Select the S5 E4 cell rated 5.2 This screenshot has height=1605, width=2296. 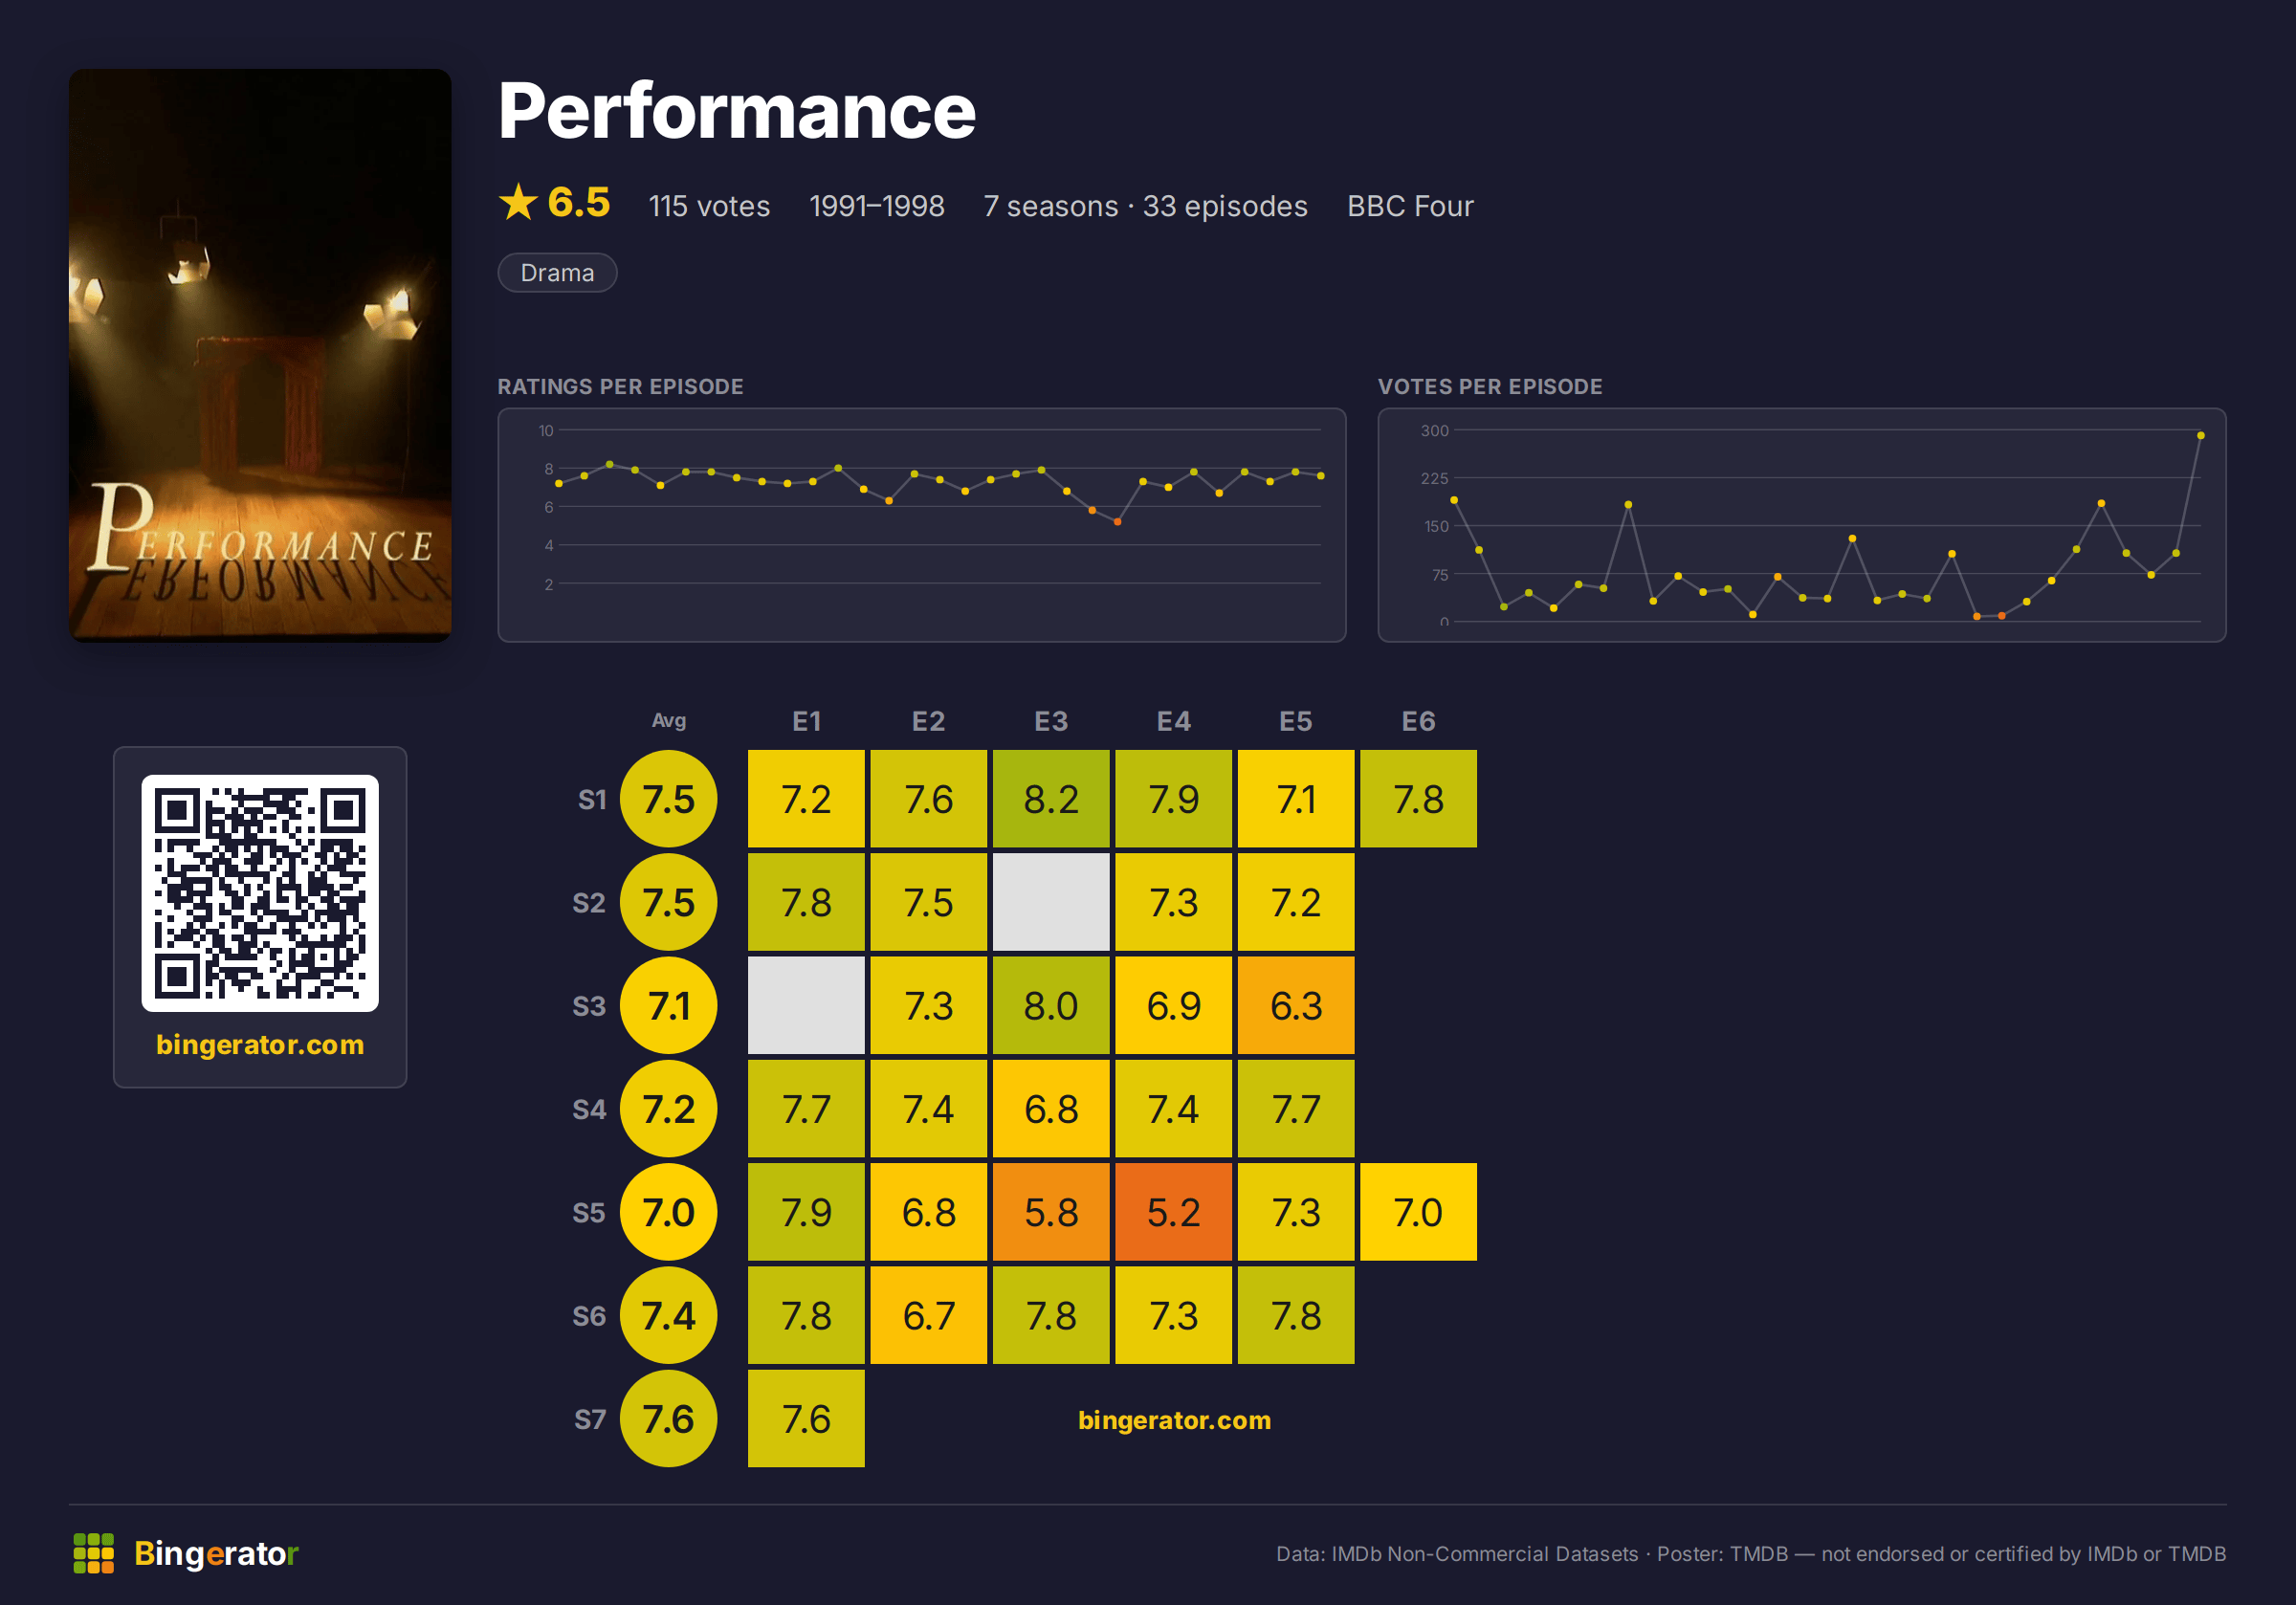1173,1212
